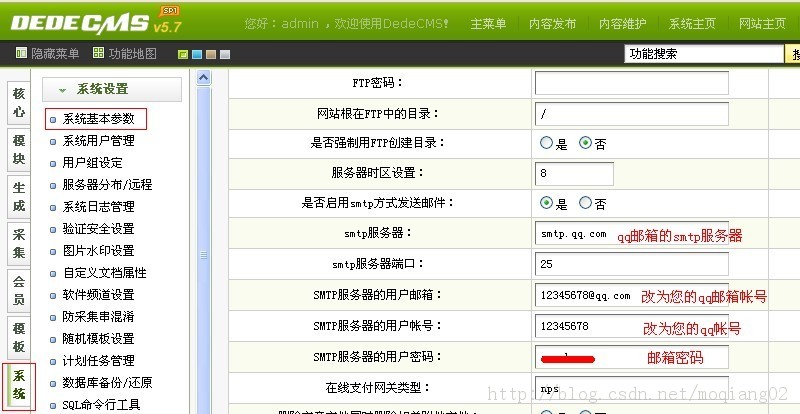The height and width of the screenshot is (414, 800).
Task: Select the green skin color swatch
Action: tap(183, 54)
